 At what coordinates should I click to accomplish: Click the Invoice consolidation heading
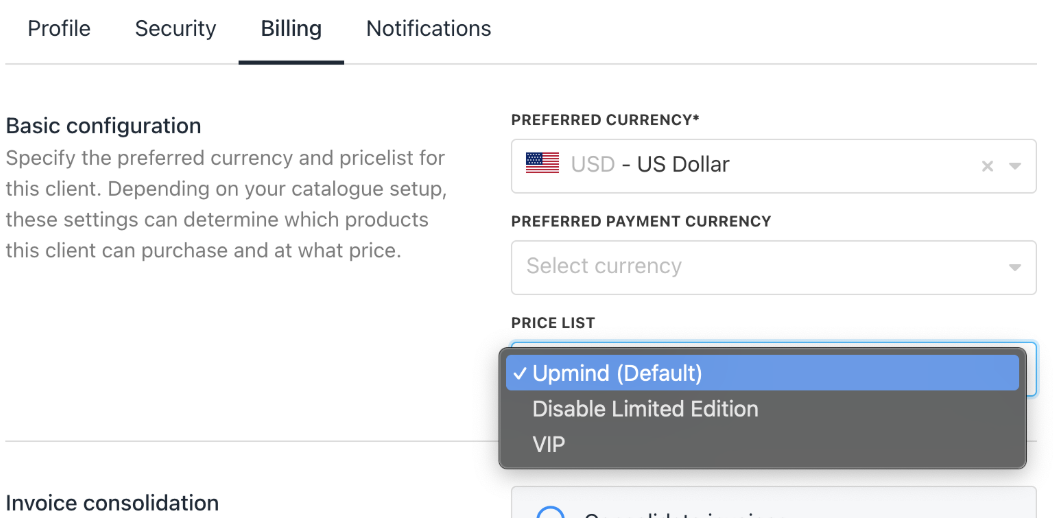pyautogui.click(x=112, y=502)
